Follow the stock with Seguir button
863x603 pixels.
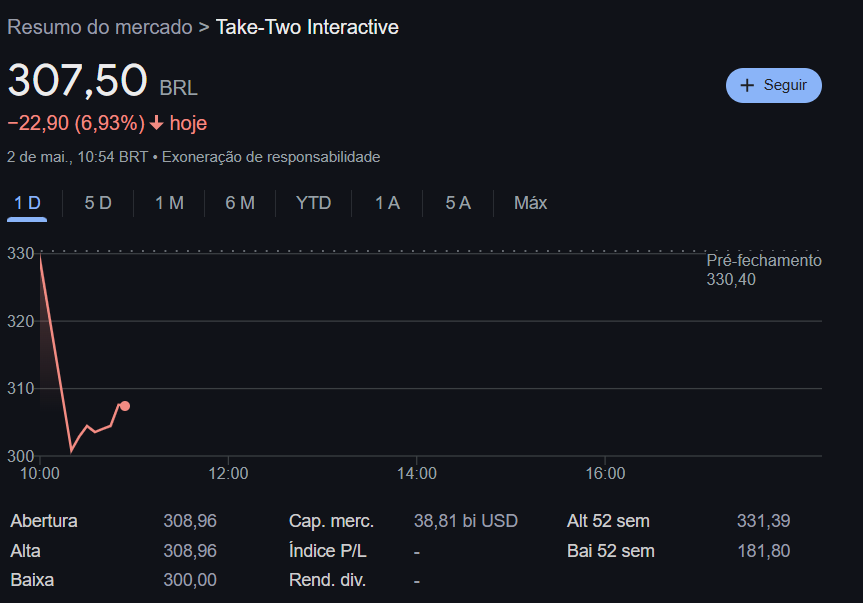pyautogui.click(x=774, y=85)
